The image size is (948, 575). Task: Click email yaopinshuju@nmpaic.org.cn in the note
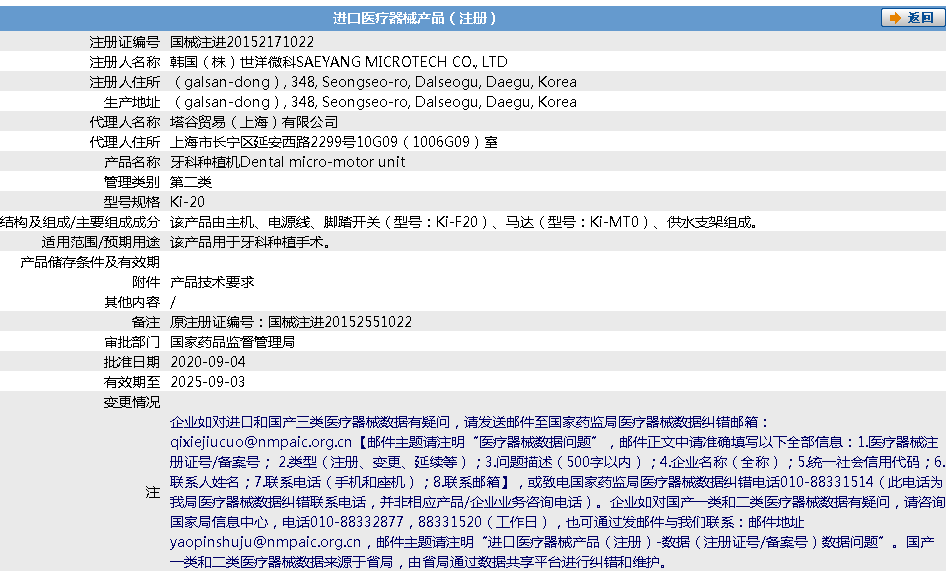(x=265, y=542)
